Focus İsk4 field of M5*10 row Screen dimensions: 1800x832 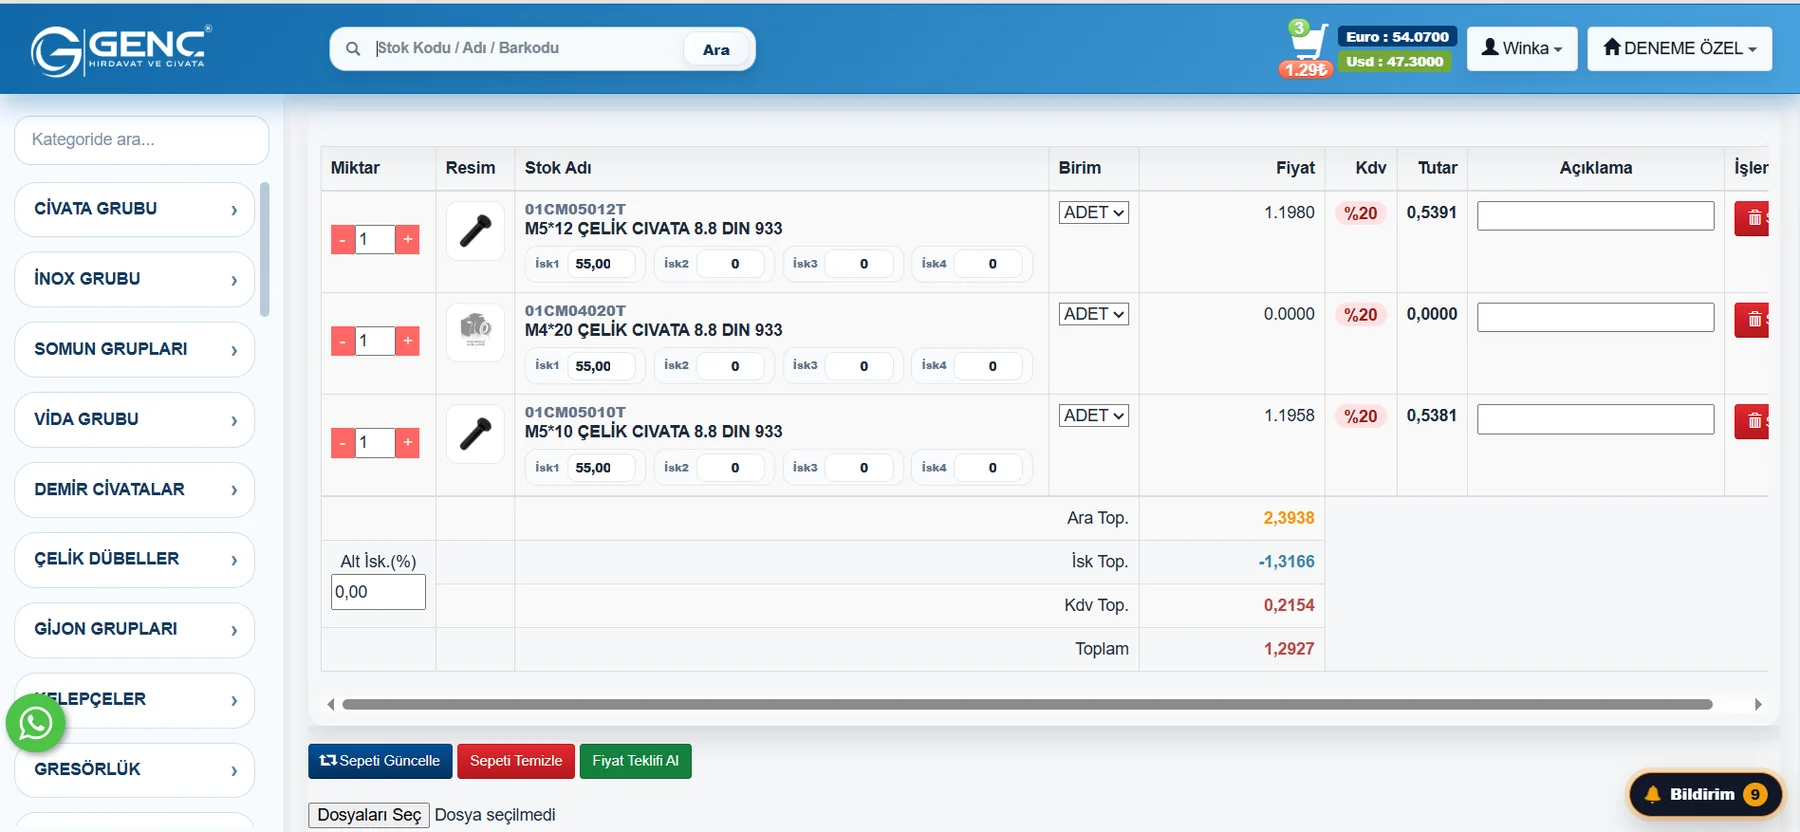pyautogui.click(x=989, y=467)
